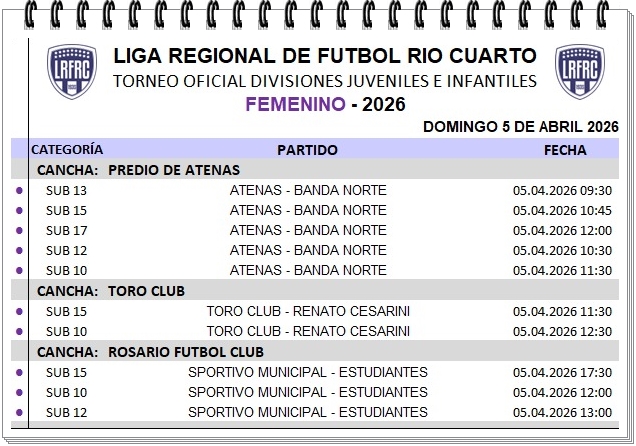The height and width of the screenshot is (446, 636).
Task: Click the purple bullet beside SUB 13
Action: (x=19, y=190)
